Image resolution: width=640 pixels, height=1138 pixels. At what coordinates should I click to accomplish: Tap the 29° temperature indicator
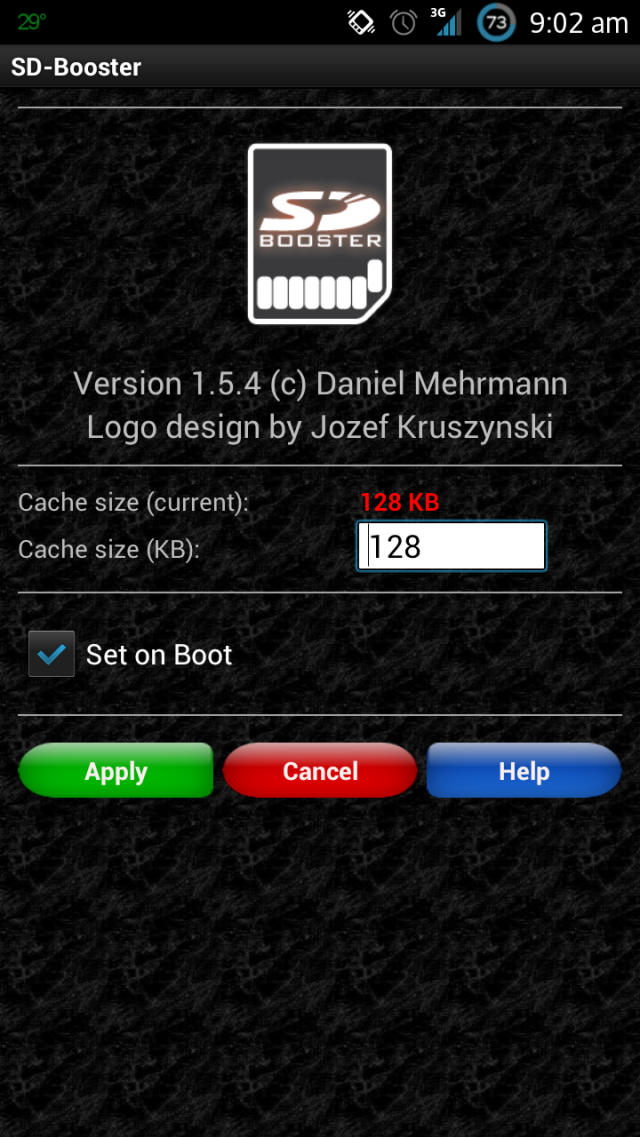32,22
